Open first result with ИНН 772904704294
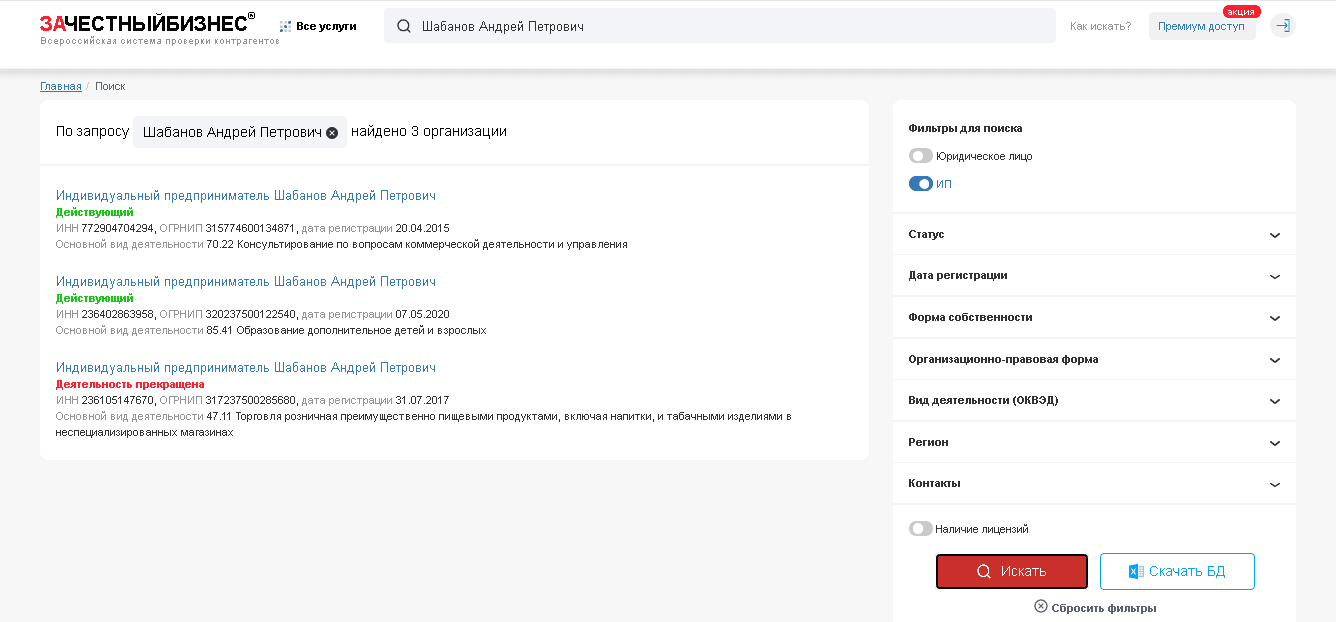1336x622 pixels. click(246, 196)
